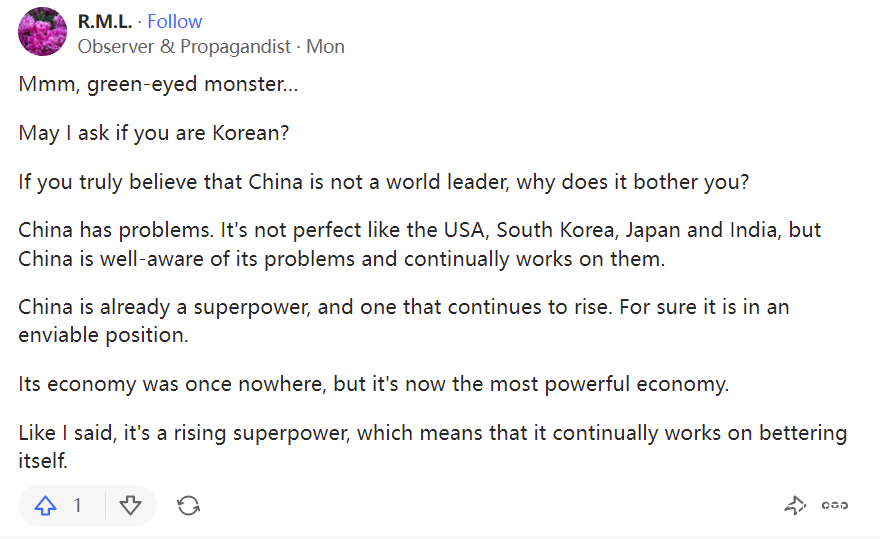This screenshot has width=880, height=539.
Task: Follow the author R.M.L.
Action: (x=175, y=21)
